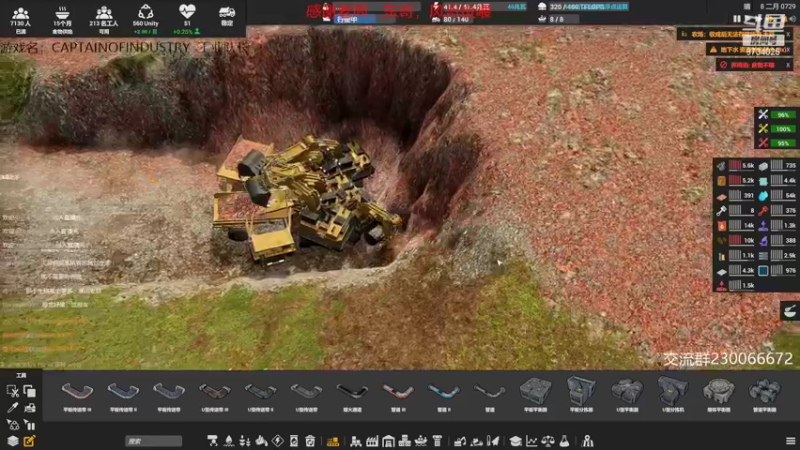Image resolution: width=800 pixels, height=450 pixels.
Task: Open the 96% maintenance status bar
Action: point(777,115)
